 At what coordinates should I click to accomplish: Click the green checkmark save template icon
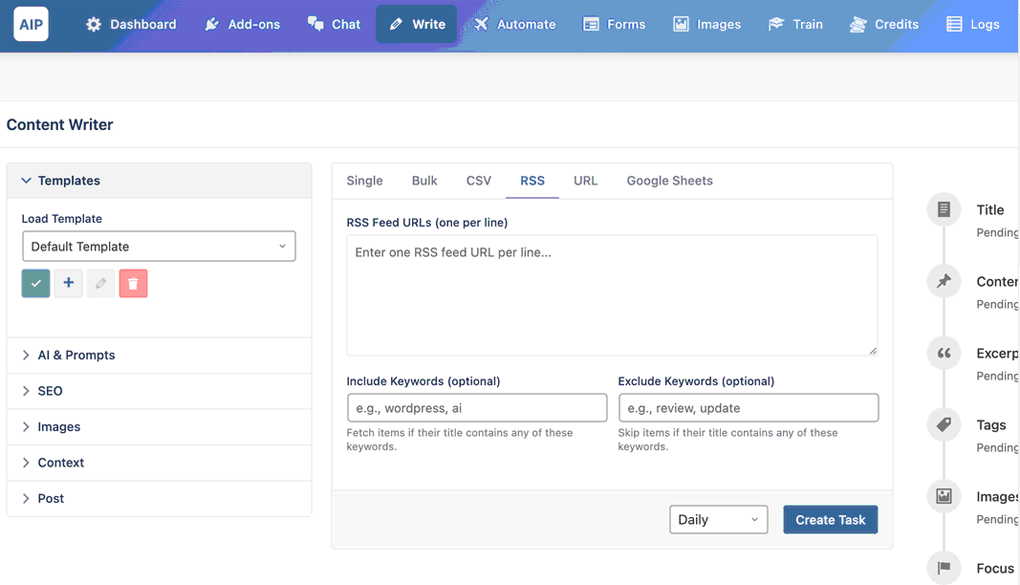tap(35, 283)
